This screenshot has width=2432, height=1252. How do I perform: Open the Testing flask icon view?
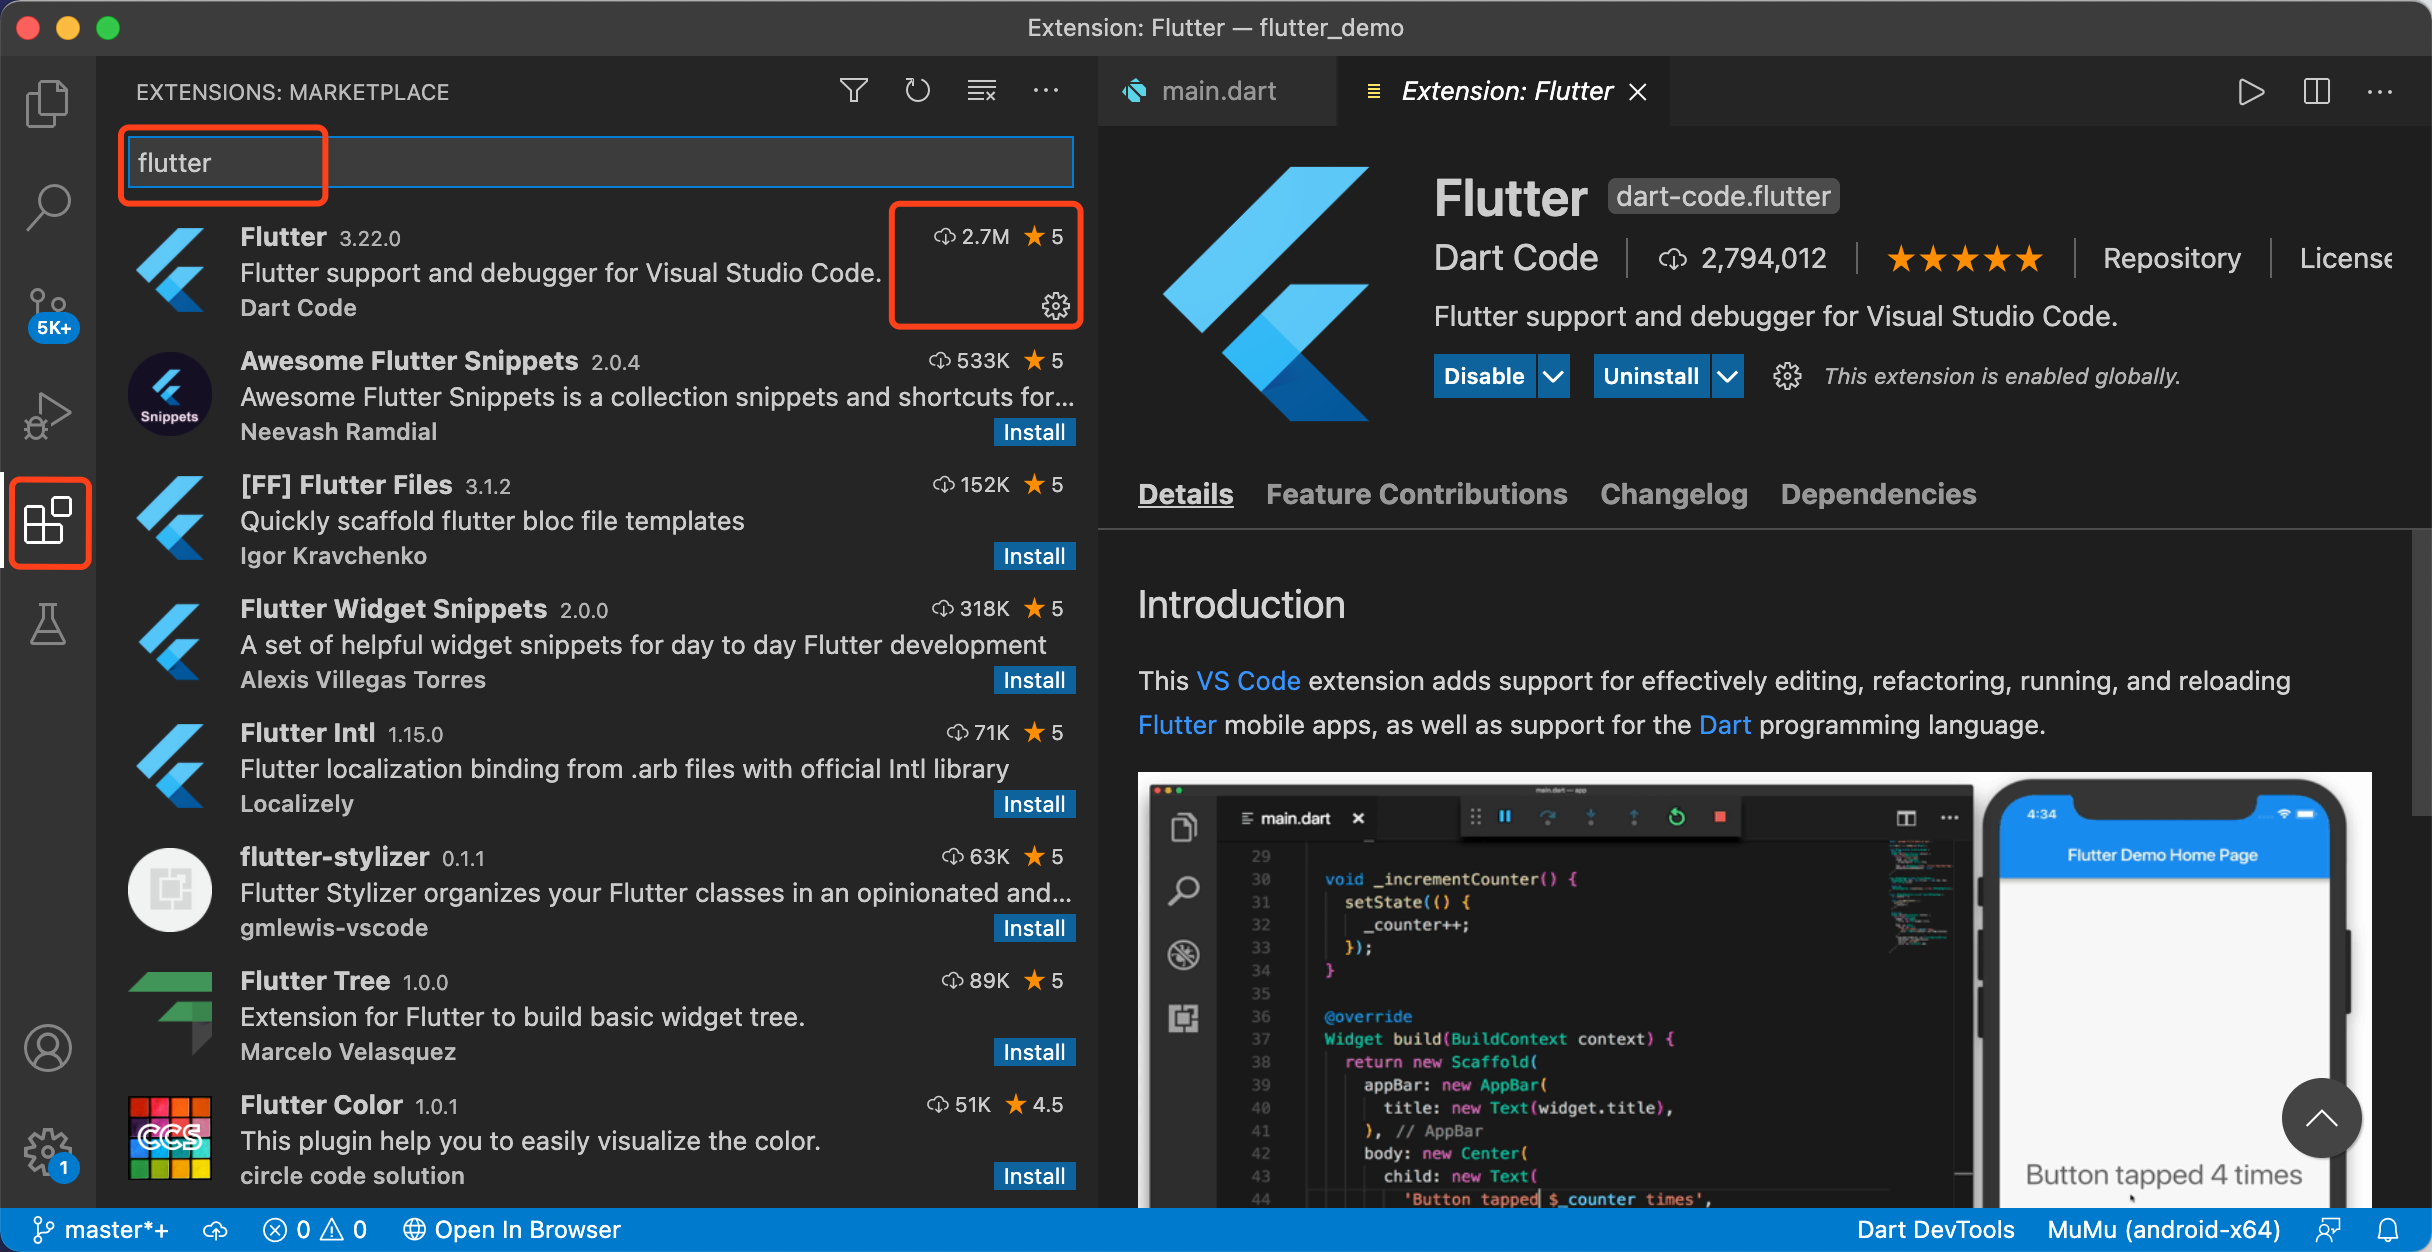coord(47,625)
